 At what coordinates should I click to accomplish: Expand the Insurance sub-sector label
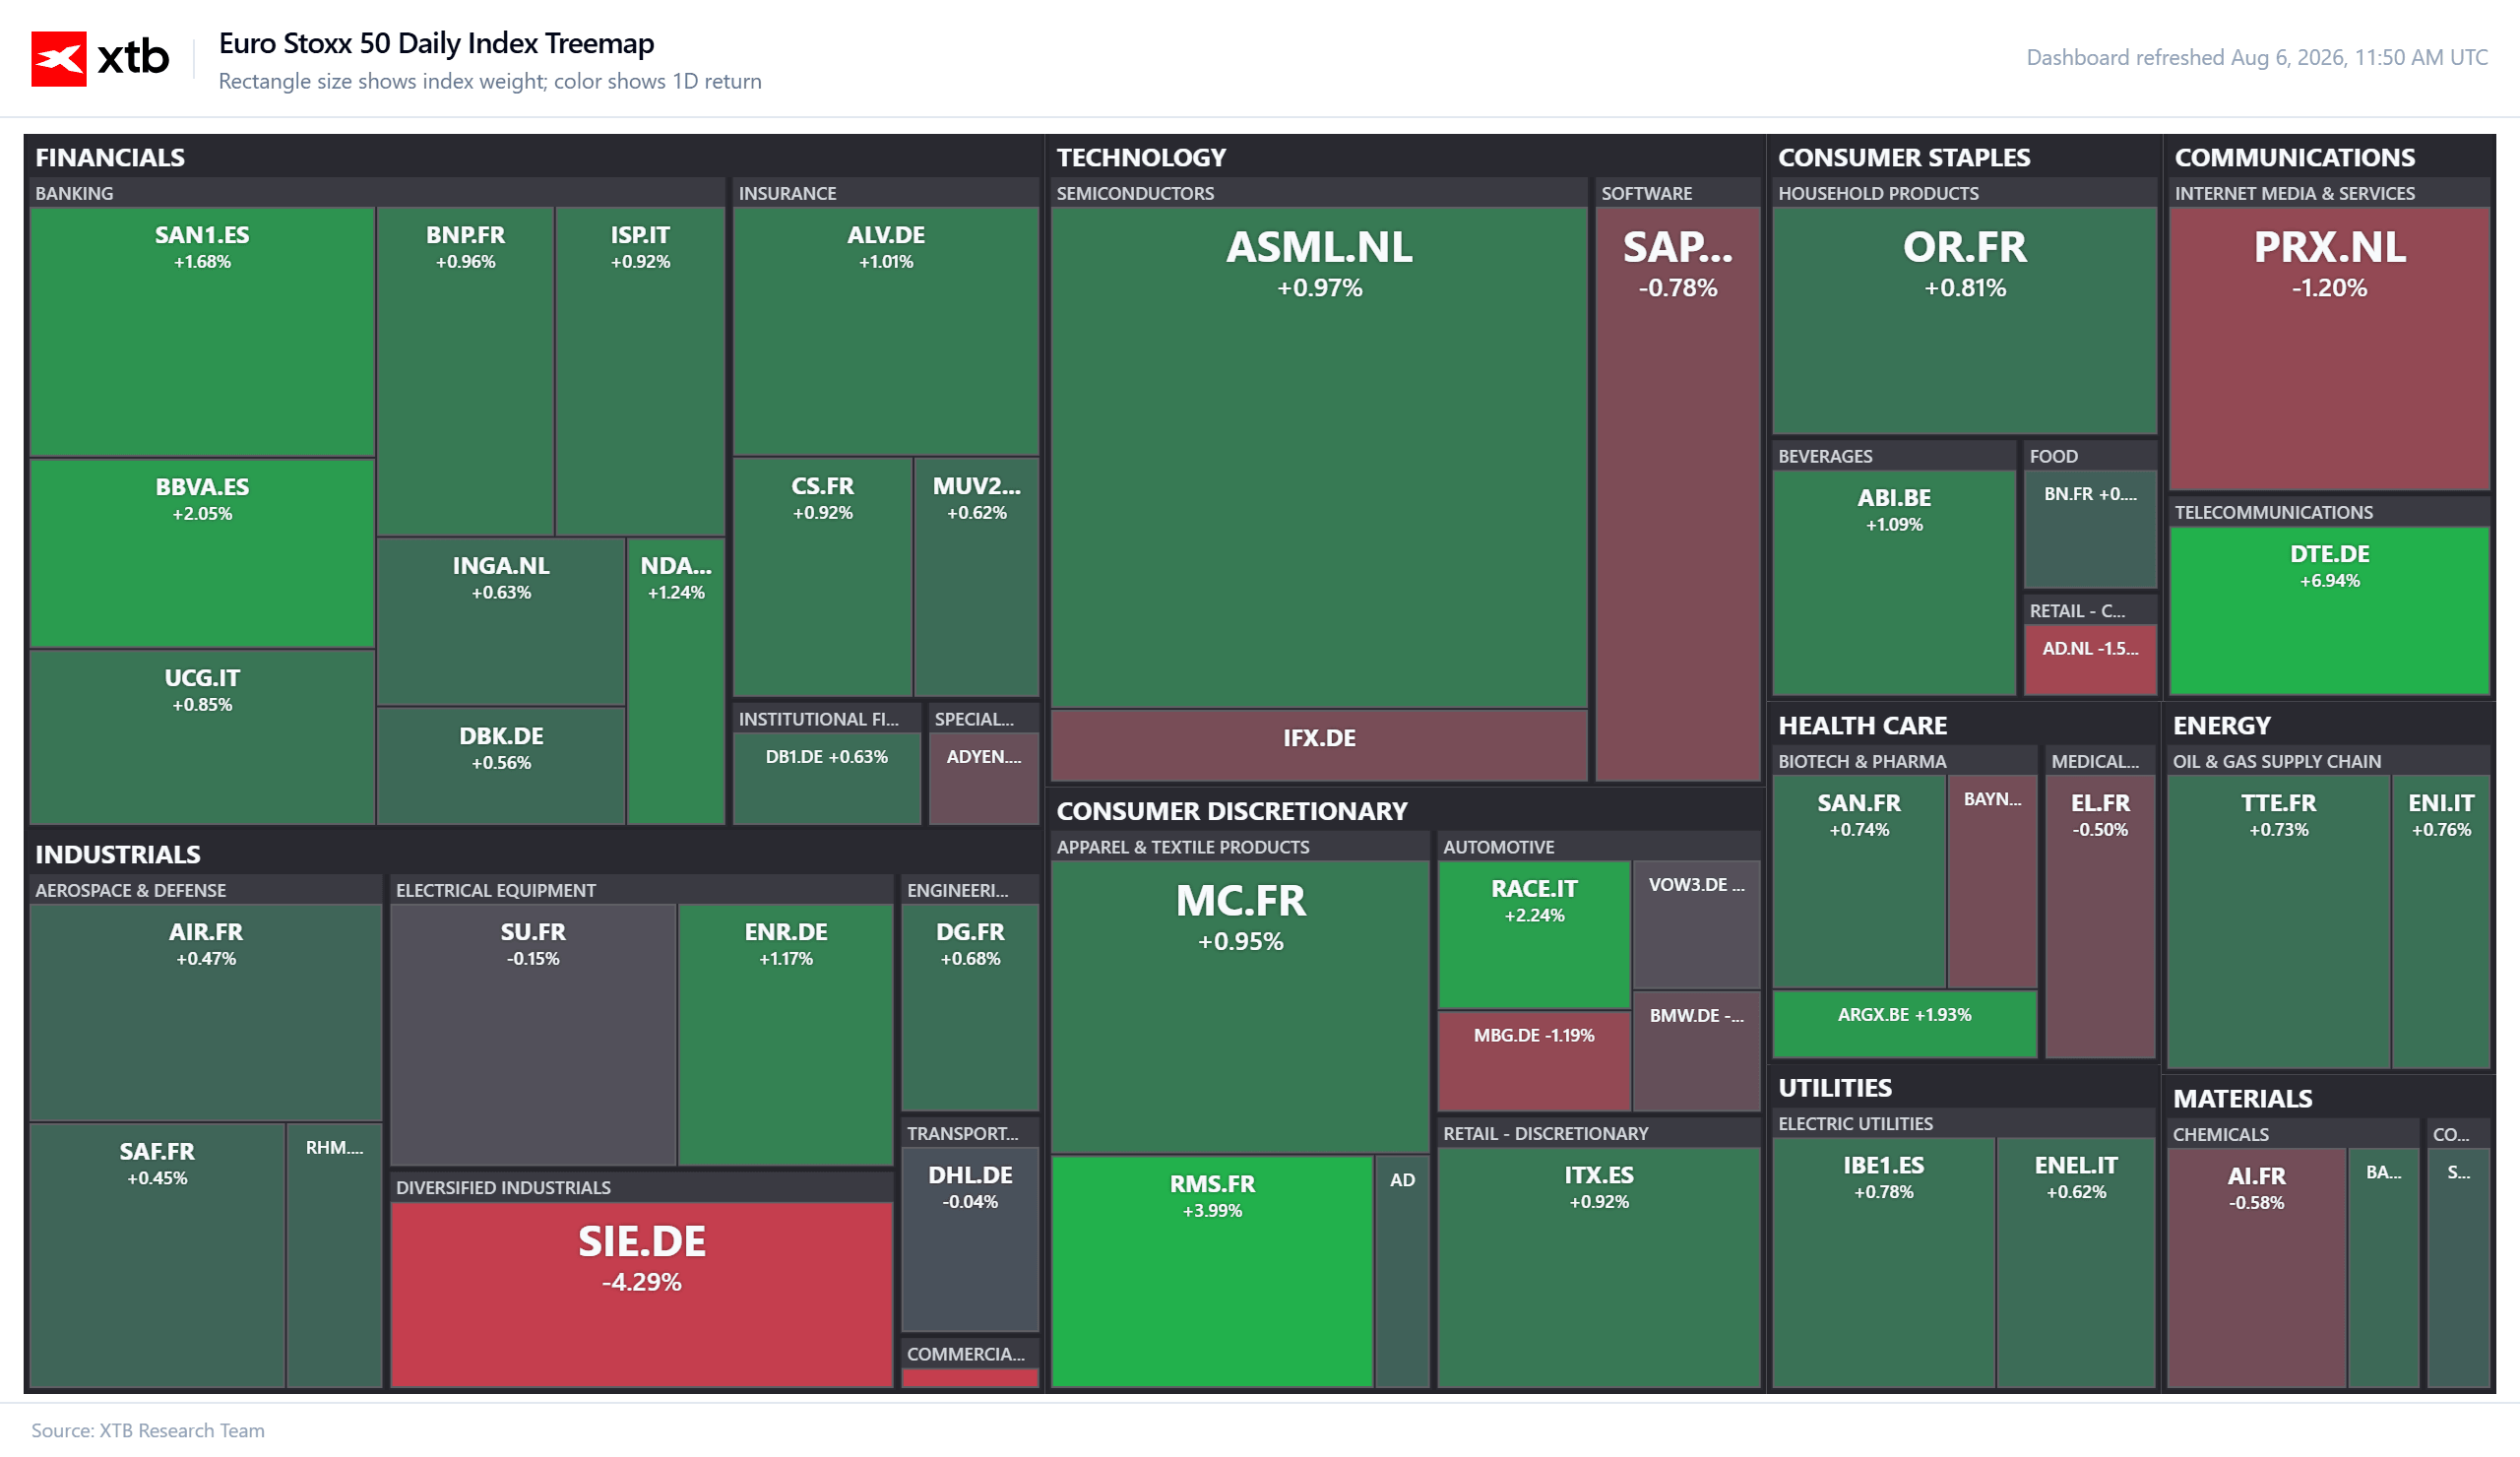[x=787, y=193]
